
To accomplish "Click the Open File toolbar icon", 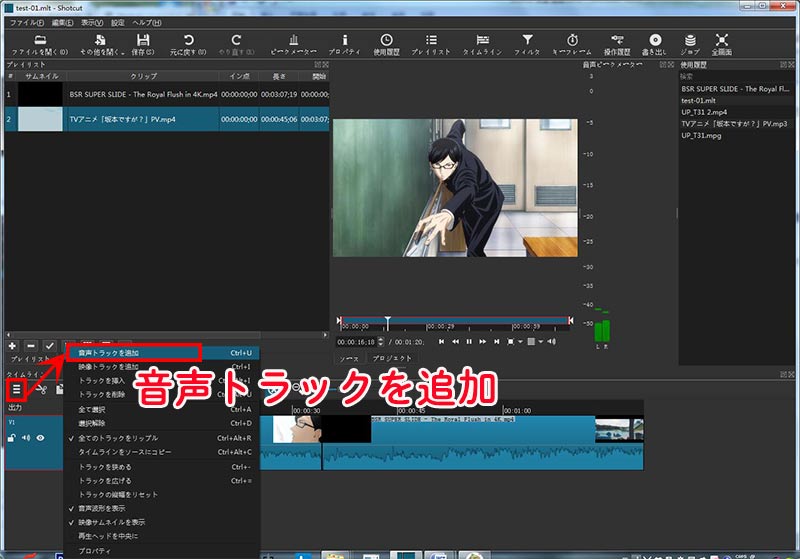I will [x=40, y=44].
